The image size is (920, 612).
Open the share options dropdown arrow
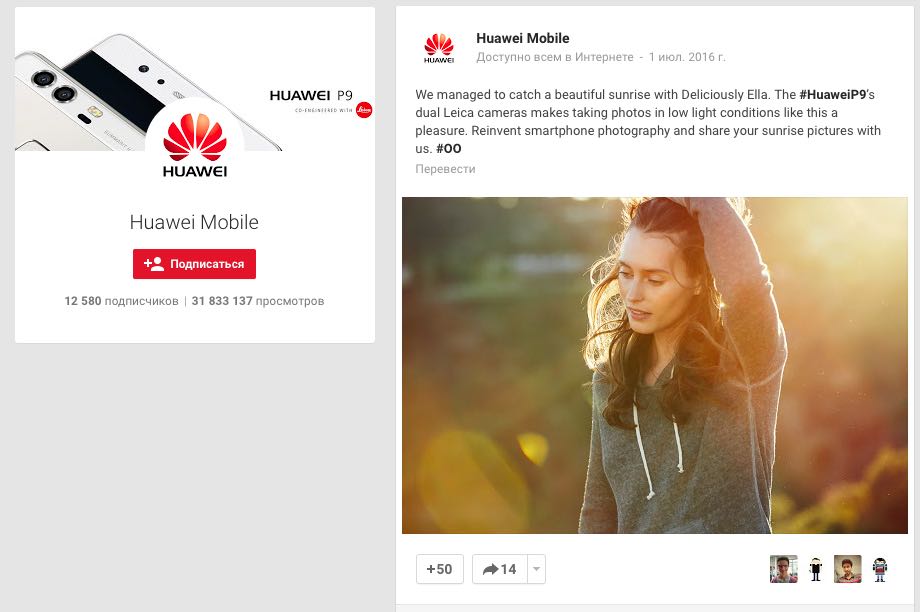click(x=536, y=569)
